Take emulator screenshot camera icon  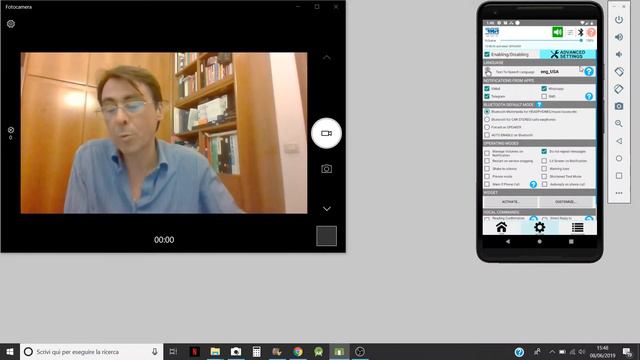point(619,106)
